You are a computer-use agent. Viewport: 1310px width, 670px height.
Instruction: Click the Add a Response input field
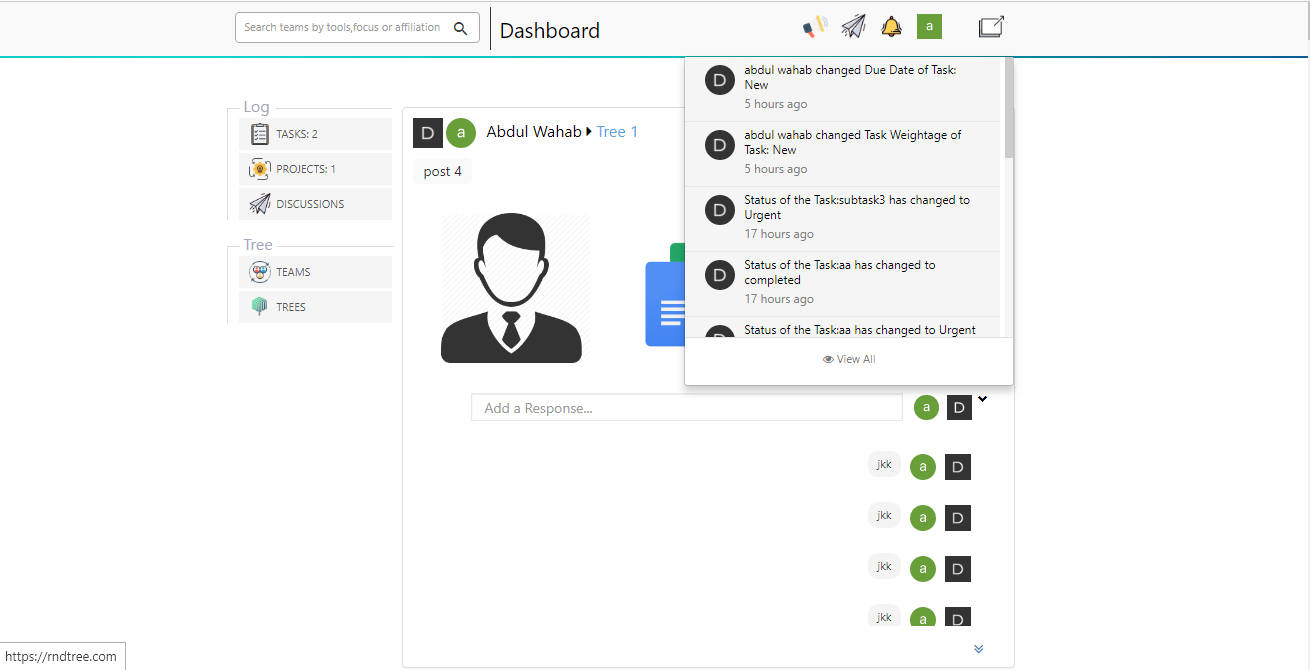[x=686, y=408]
